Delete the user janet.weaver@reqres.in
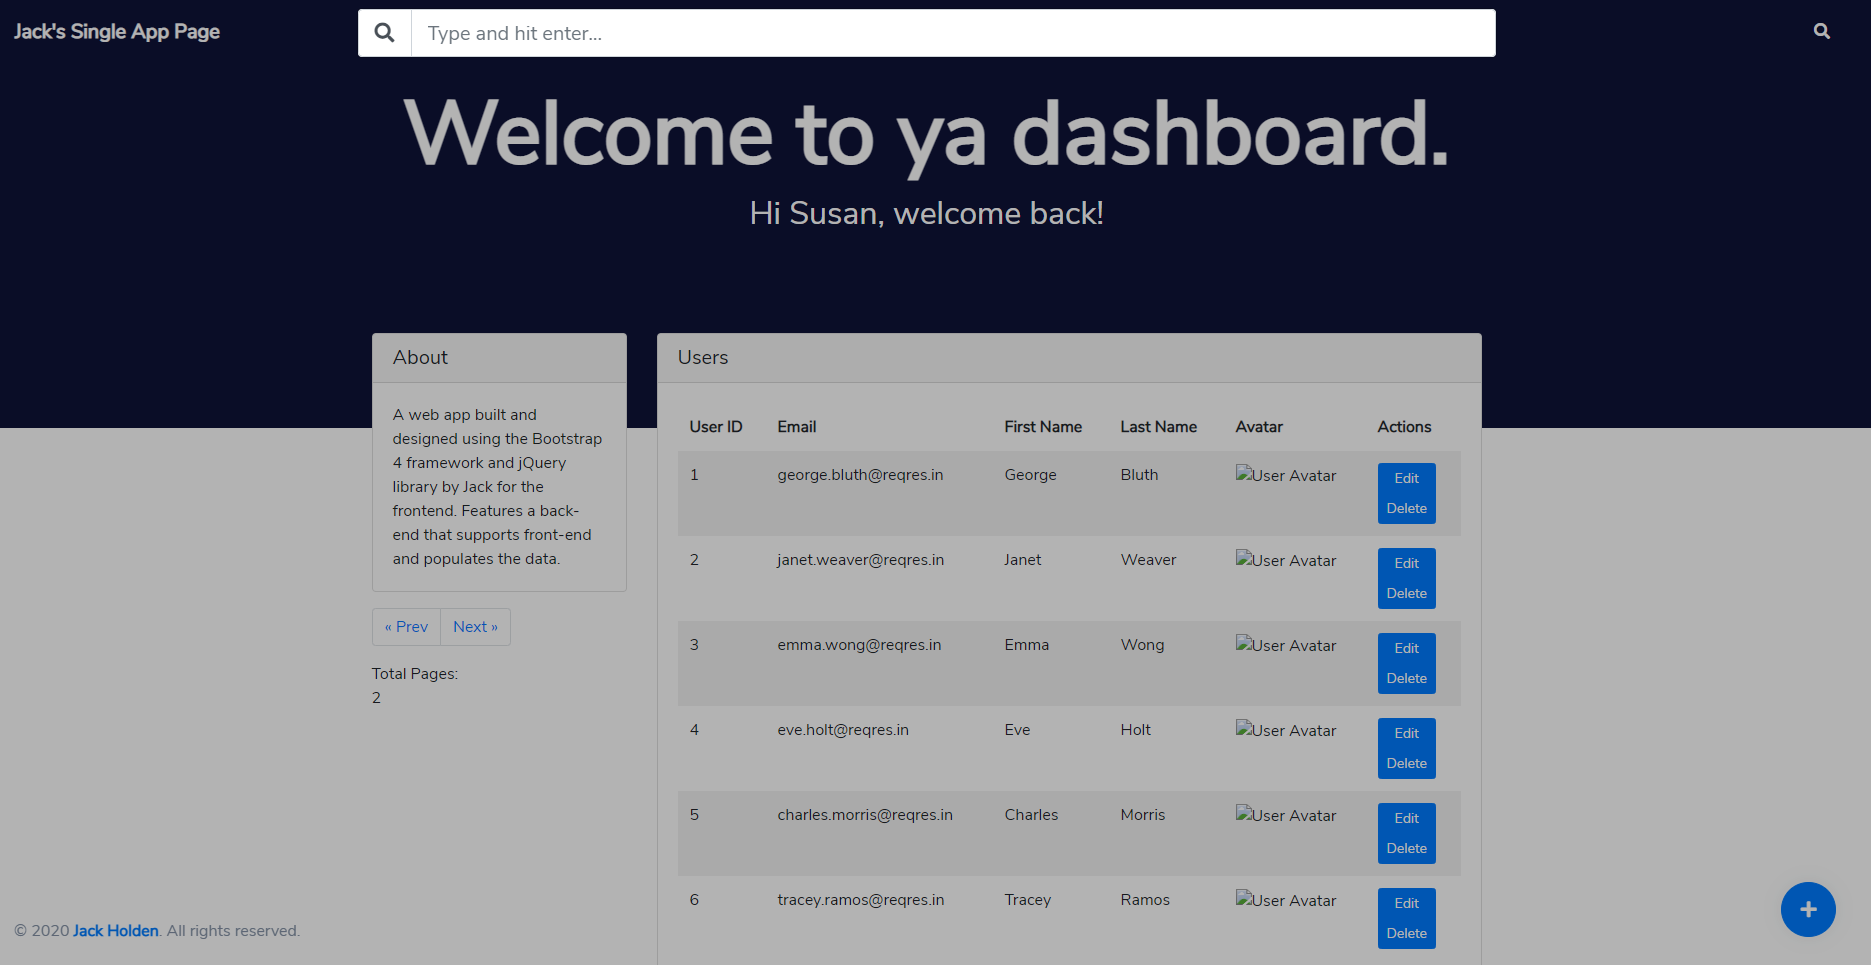 coord(1406,593)
